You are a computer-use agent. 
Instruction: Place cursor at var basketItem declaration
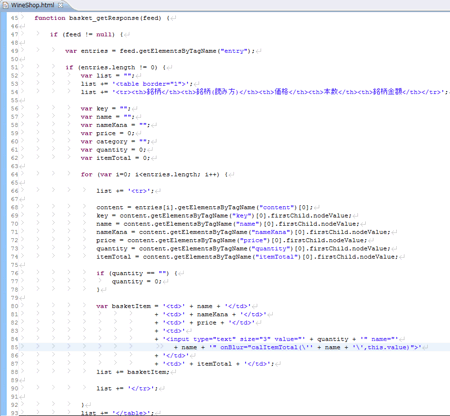123,306
